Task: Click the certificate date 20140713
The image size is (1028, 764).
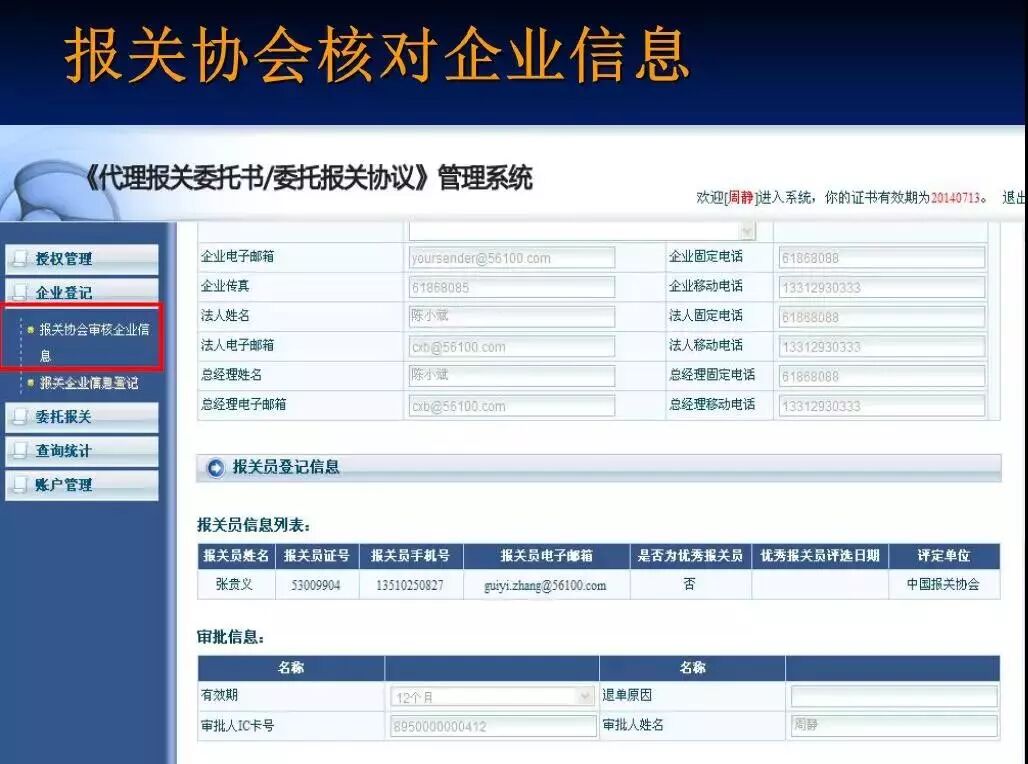Action: (955, 197)
